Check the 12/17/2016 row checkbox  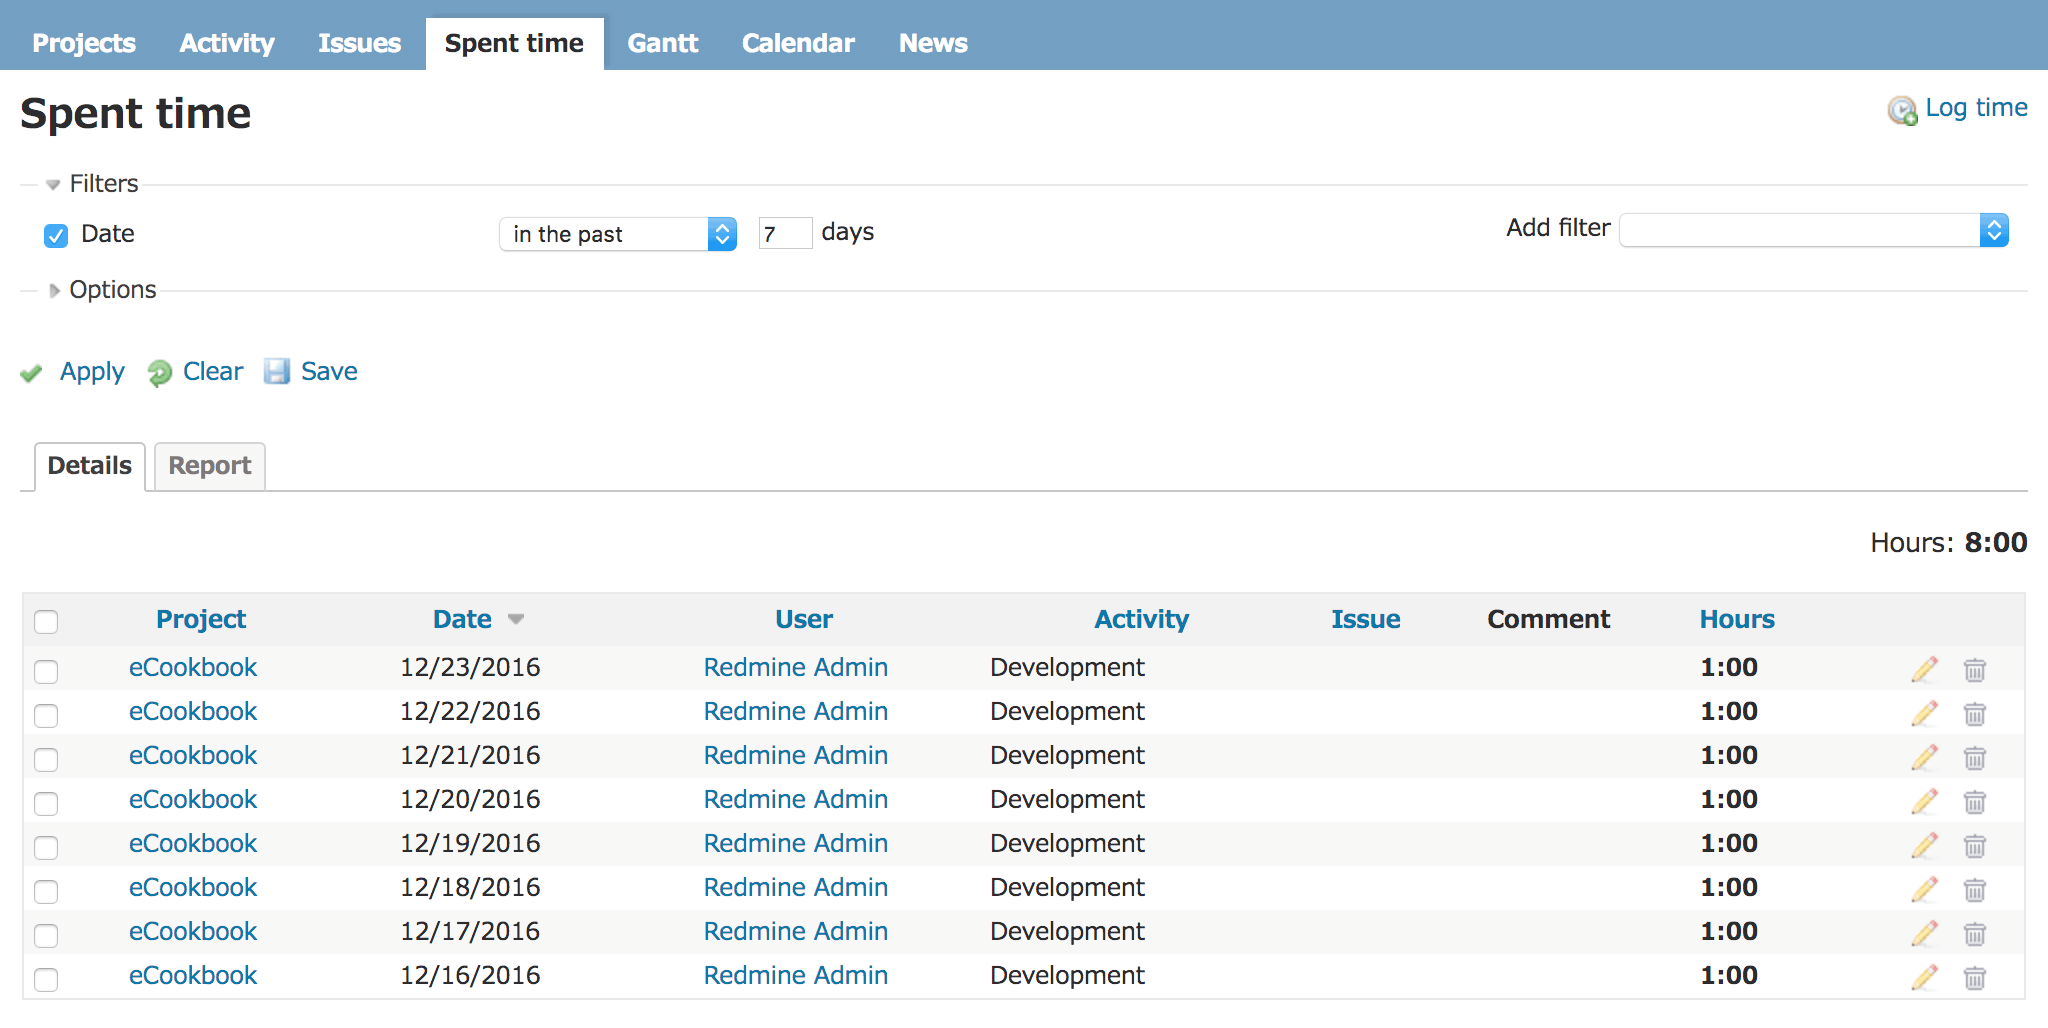pos(46,934)
